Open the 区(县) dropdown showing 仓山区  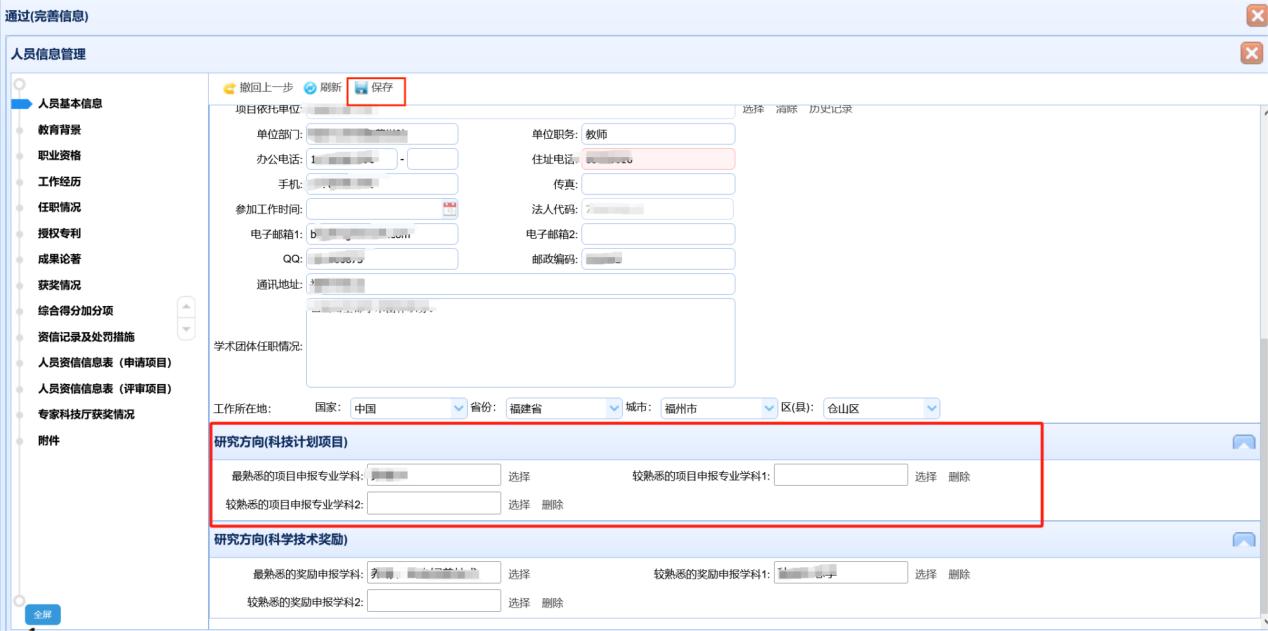[x=882, y=408]
